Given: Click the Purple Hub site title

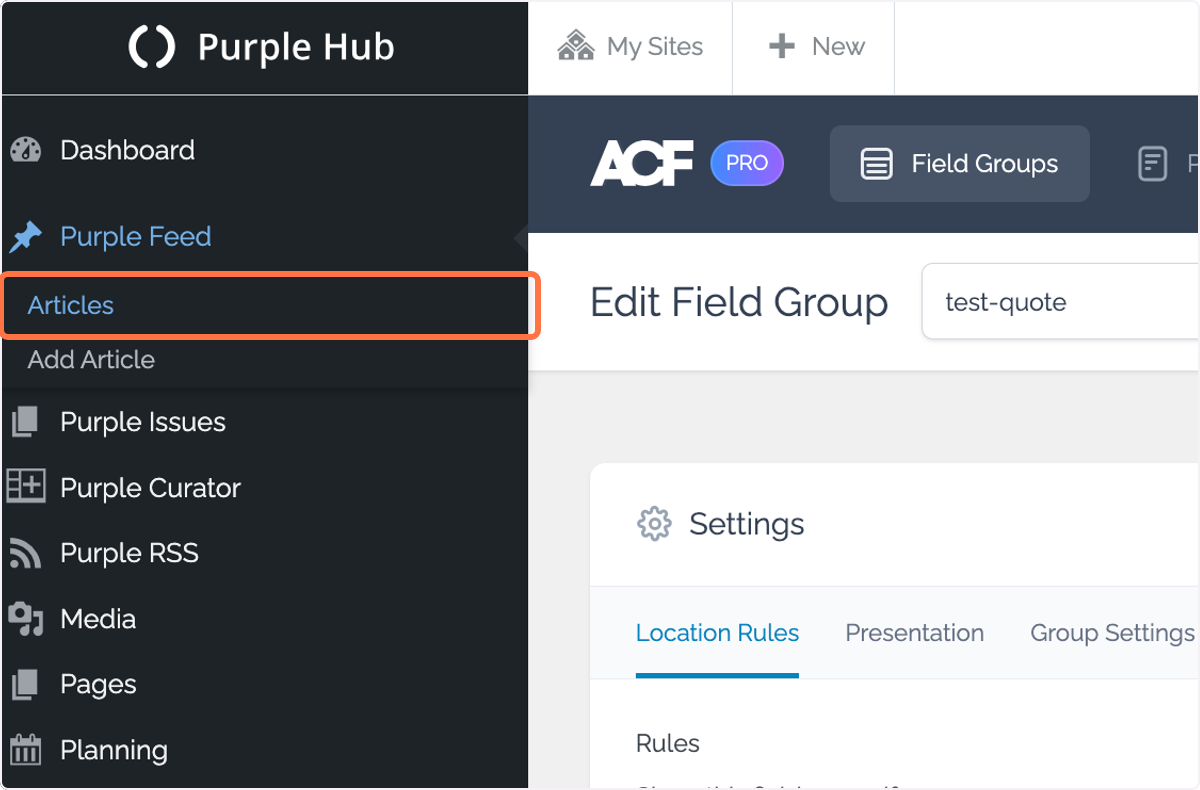Looking at the screenshot, I should 296,47.
